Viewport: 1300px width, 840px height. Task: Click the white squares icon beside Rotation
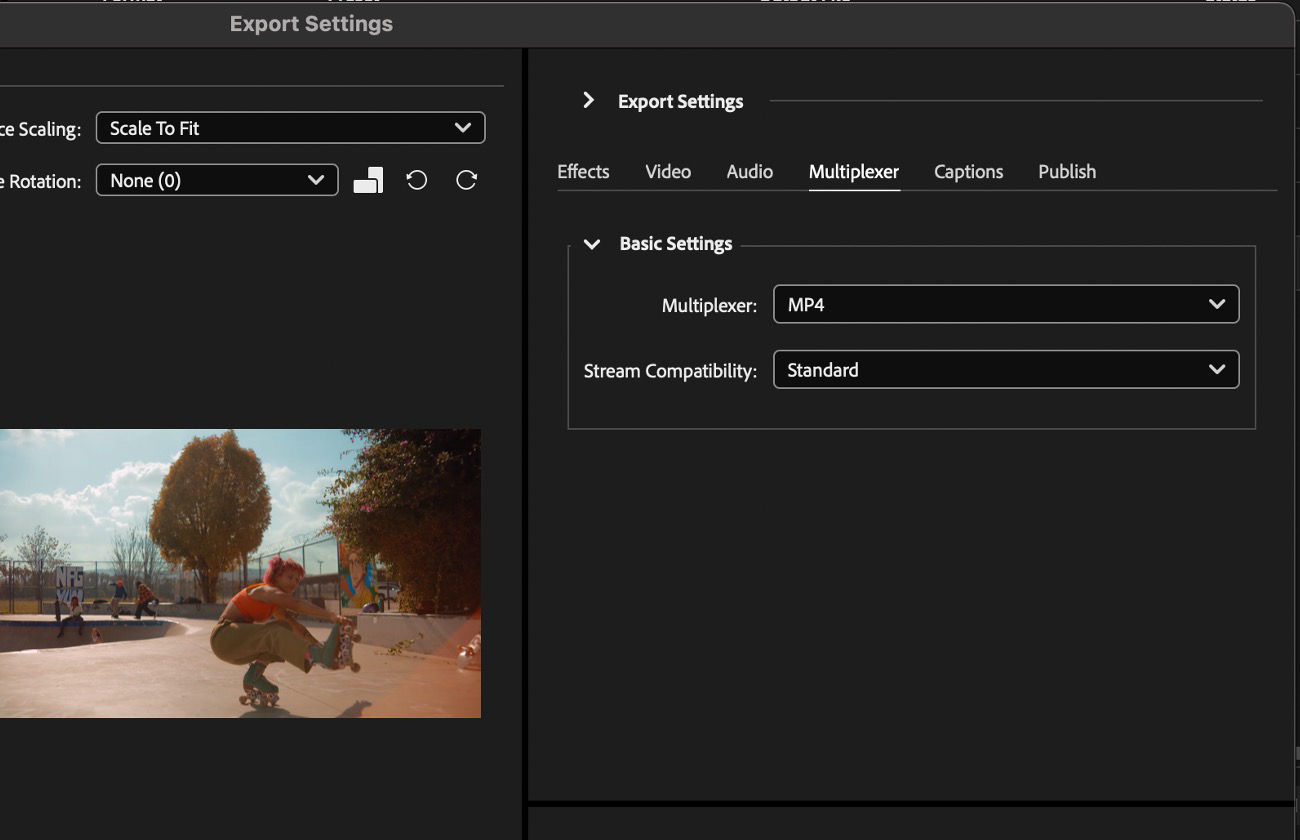(368, 181)
